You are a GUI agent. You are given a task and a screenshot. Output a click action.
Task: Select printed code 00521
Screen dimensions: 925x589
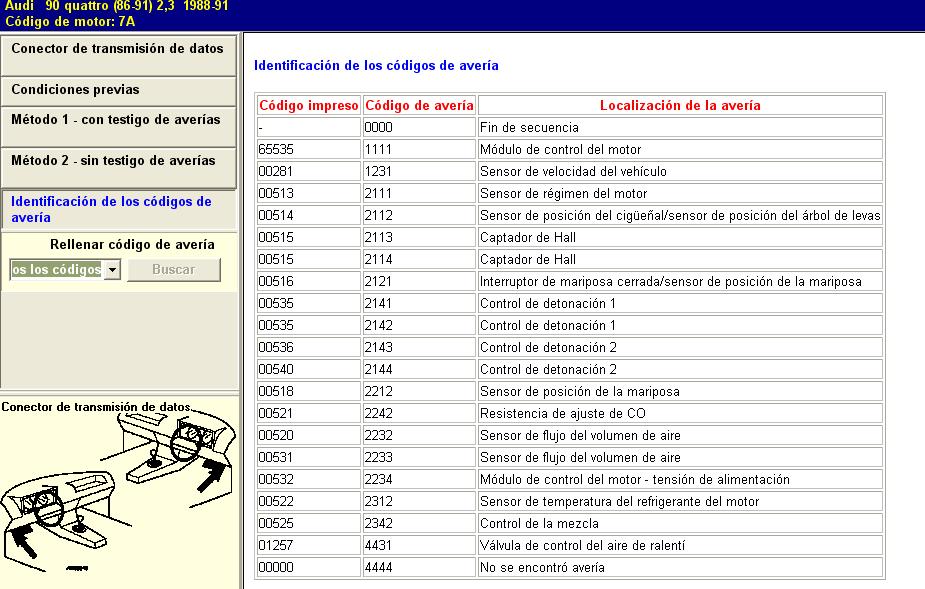coord(309,414)
